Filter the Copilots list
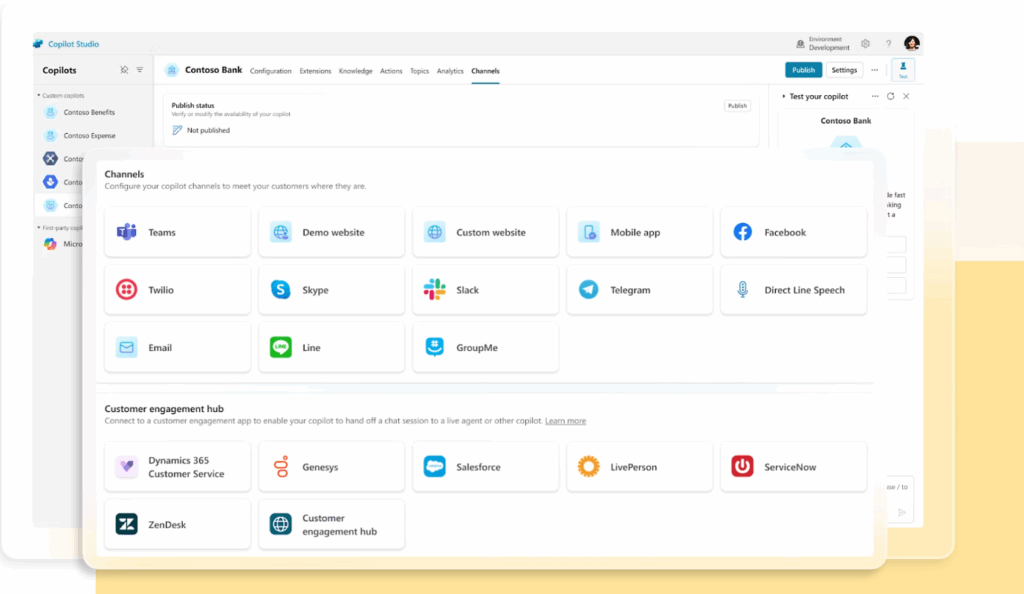This screenshot has height=594, width=1024. click(x=140, y=70)
